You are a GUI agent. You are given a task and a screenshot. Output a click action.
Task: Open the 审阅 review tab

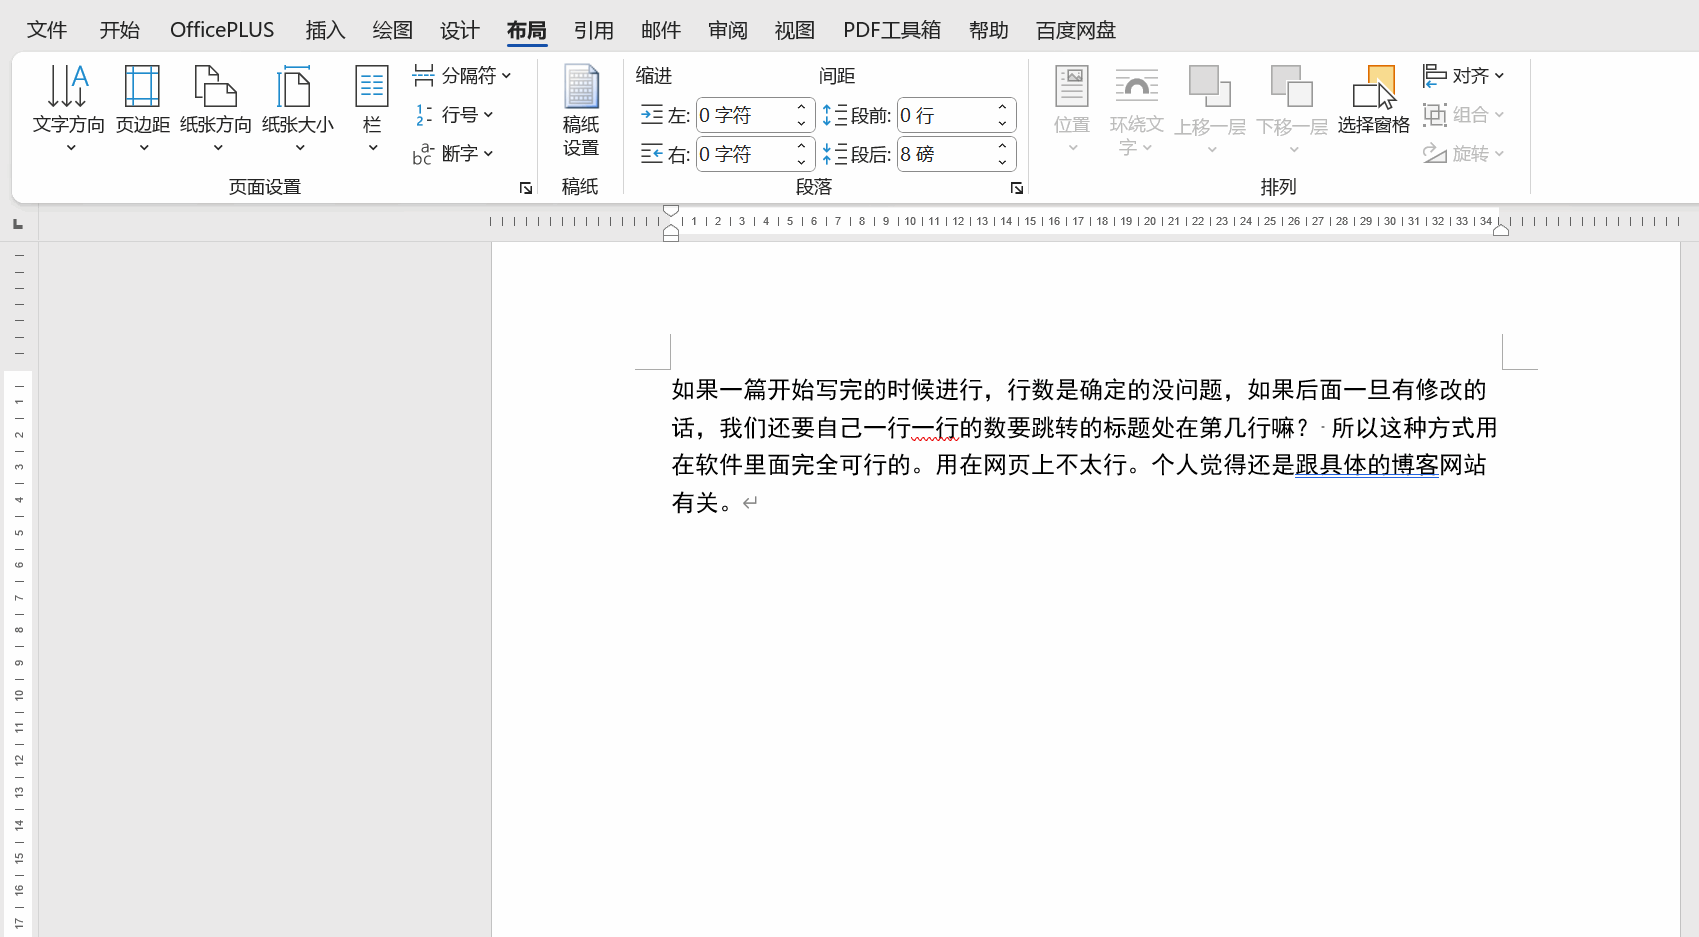click(x=727, y=30)
